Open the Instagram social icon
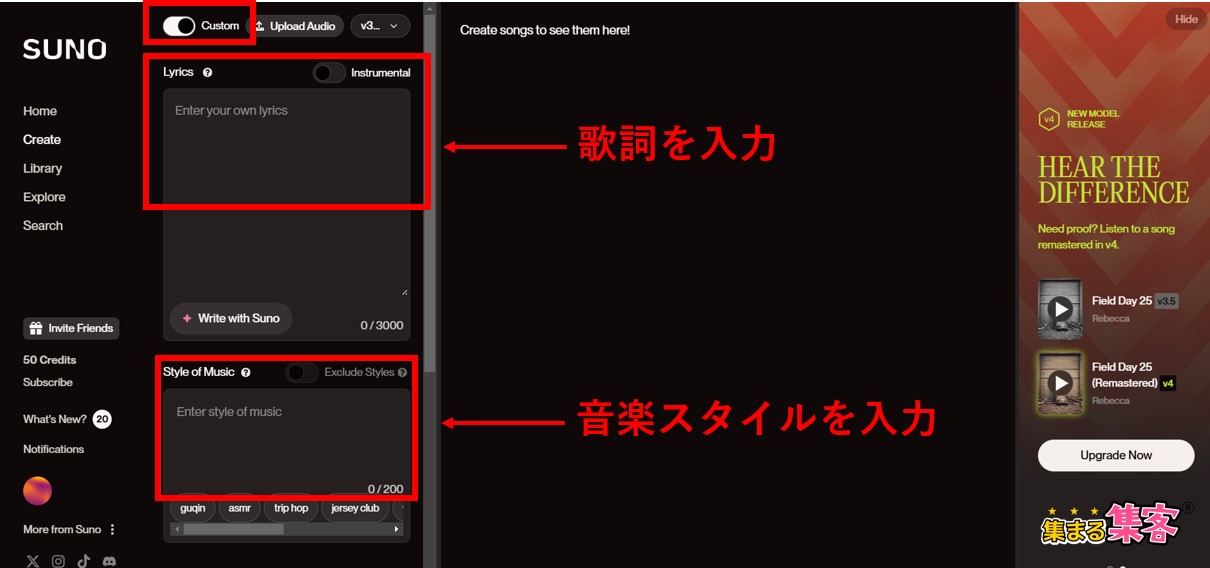1210x568 pixels. pos(59,561)
